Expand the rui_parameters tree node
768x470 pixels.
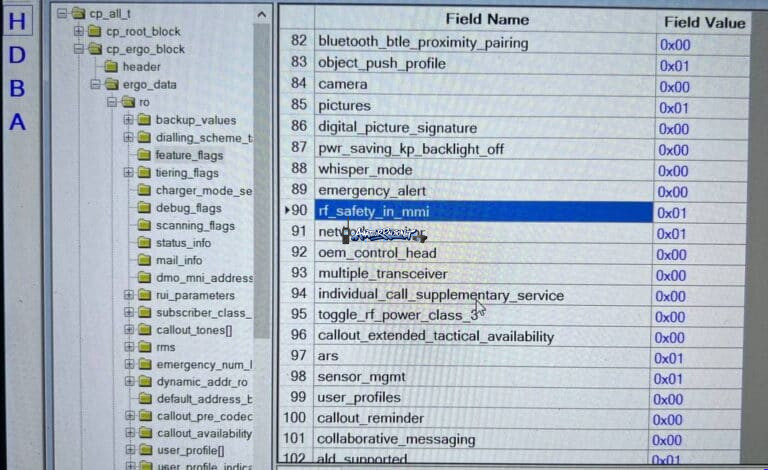point(129,295)
